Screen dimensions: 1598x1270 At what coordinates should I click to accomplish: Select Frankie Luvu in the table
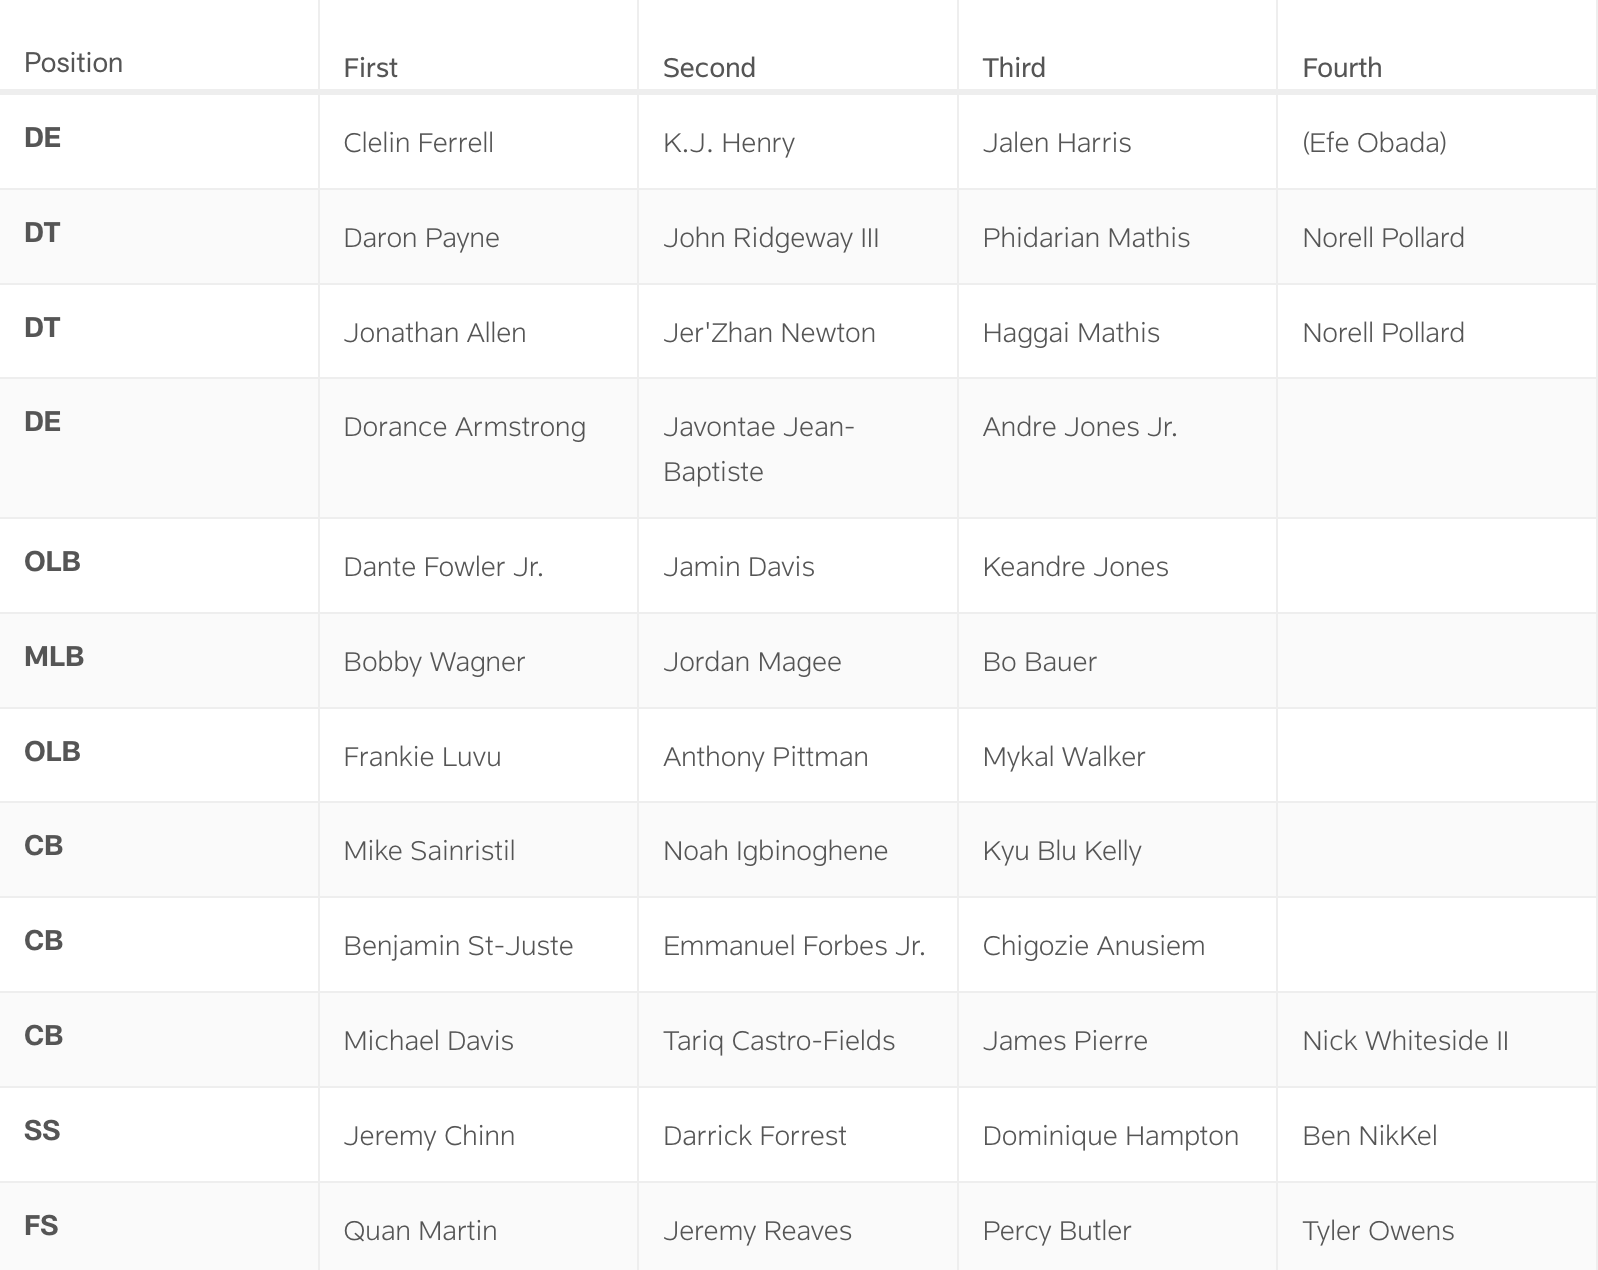pyautogui.click(x=422, y=756)
